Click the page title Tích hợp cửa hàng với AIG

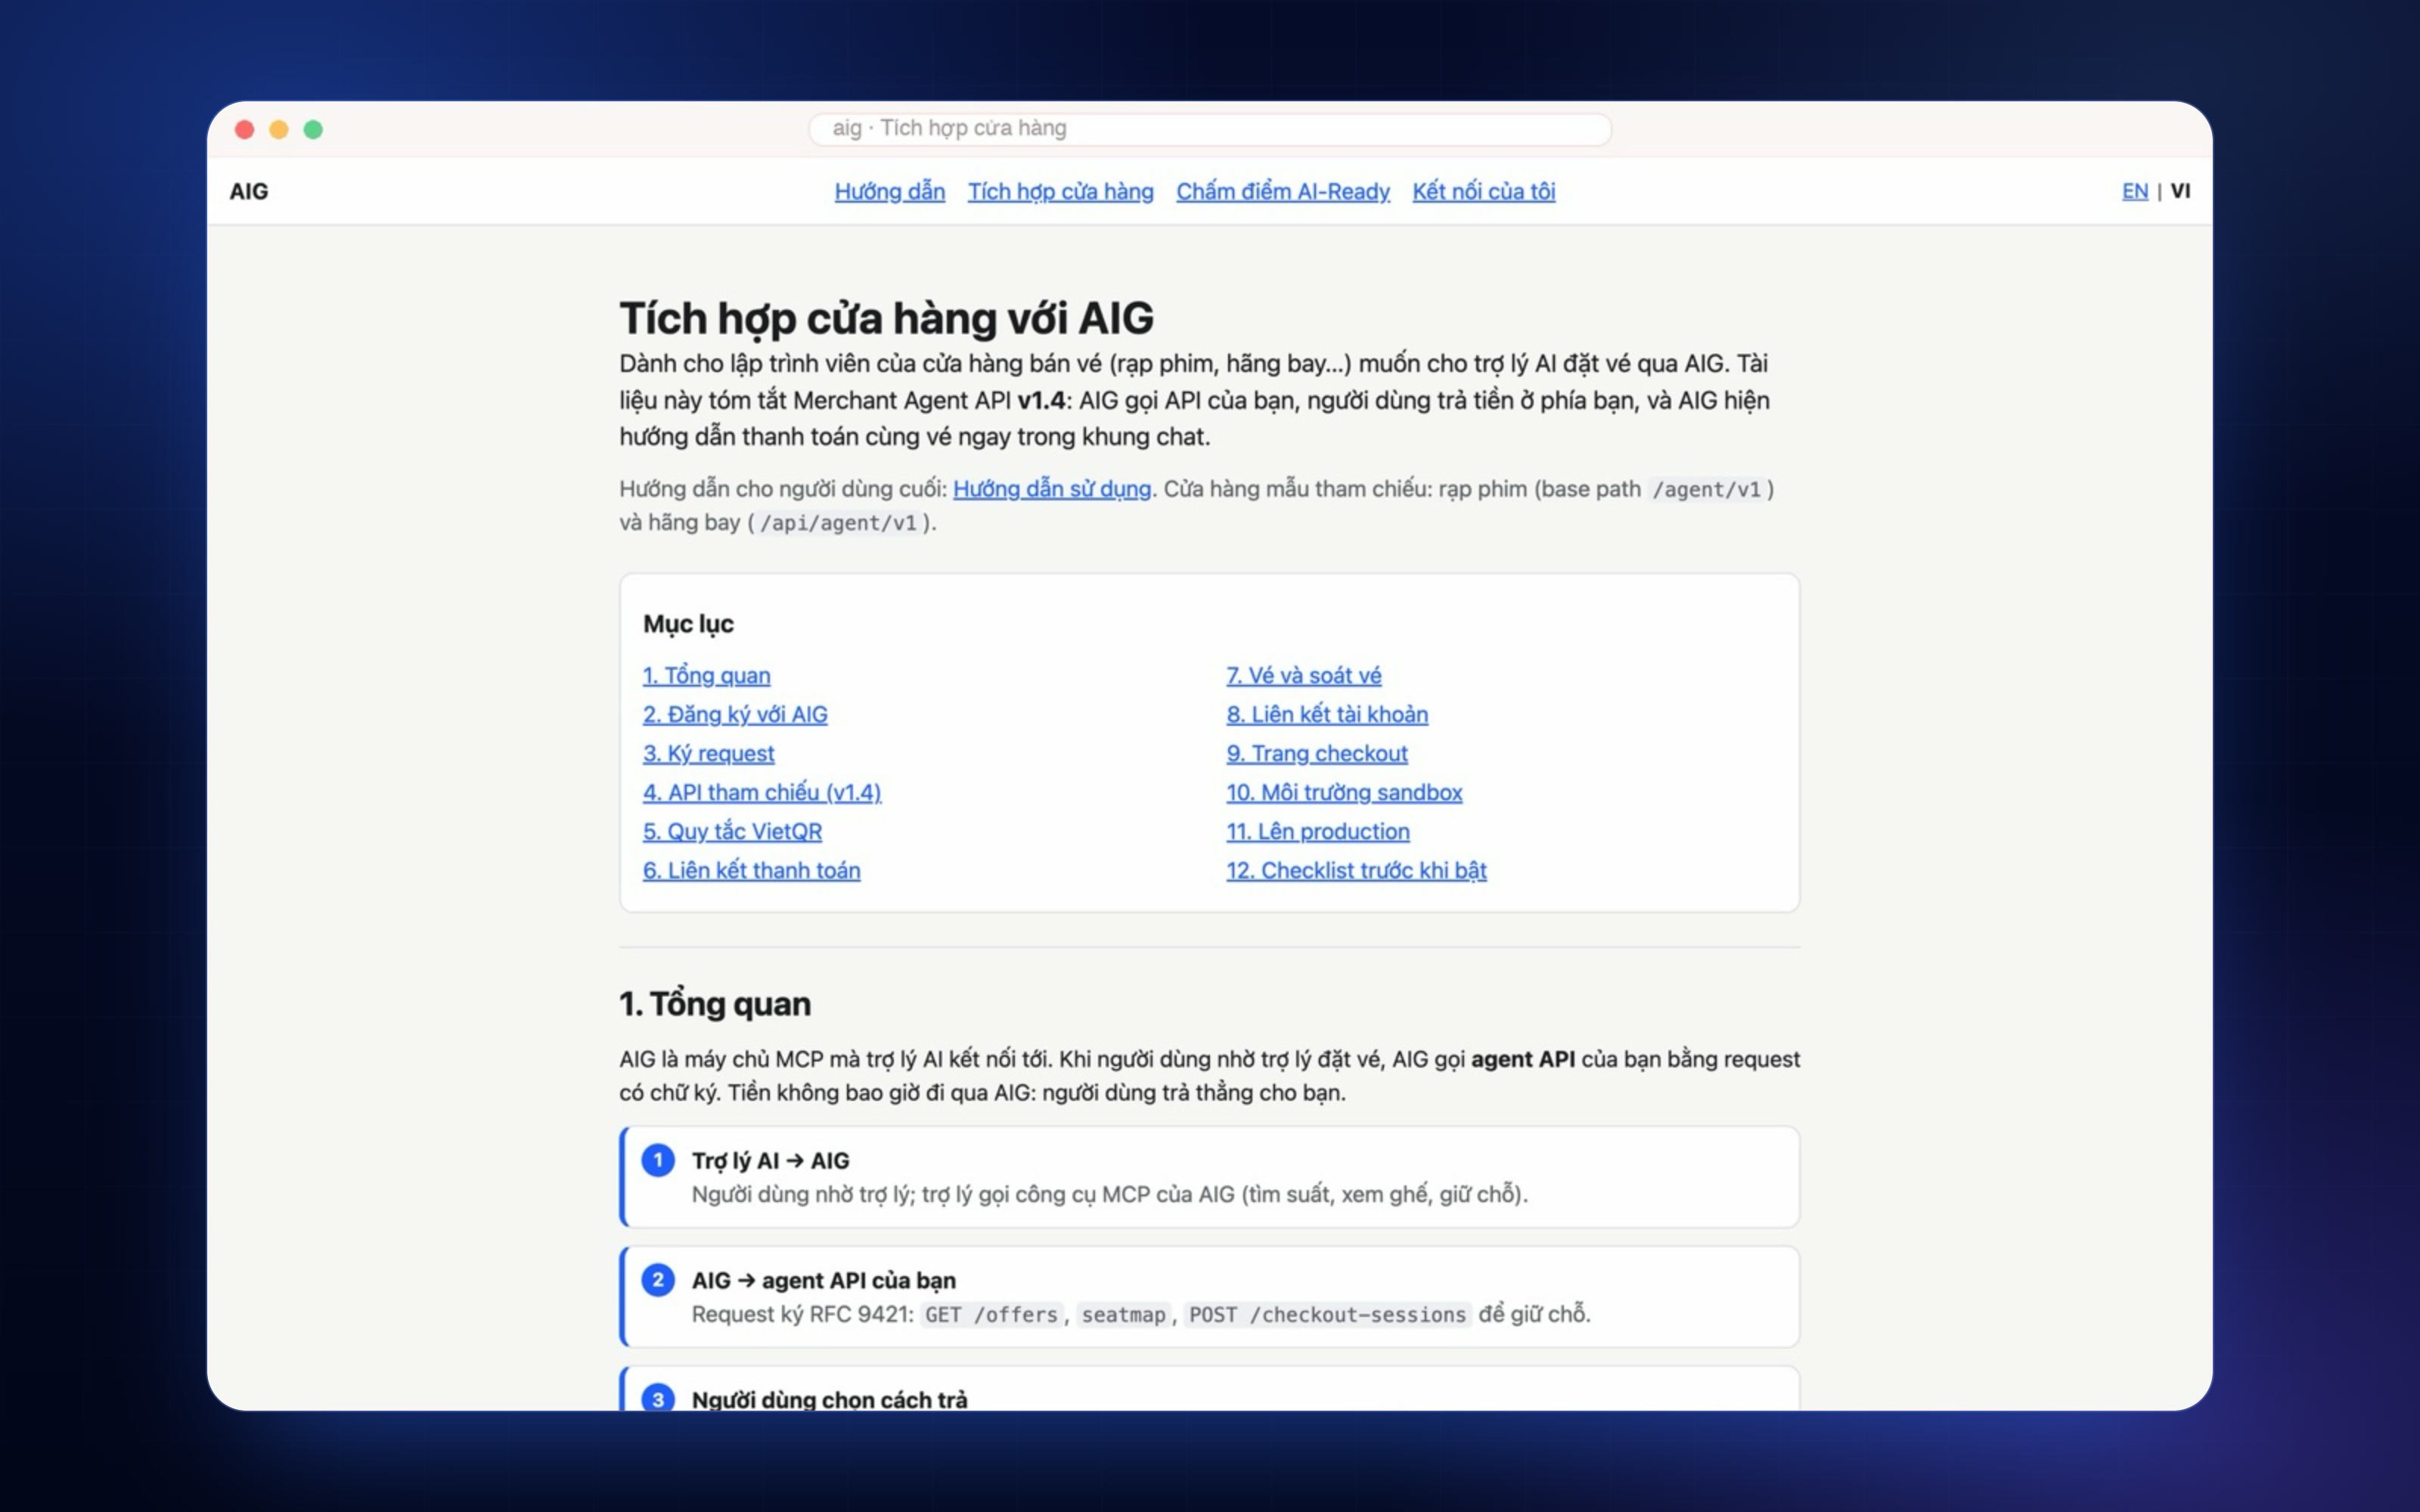886,318
